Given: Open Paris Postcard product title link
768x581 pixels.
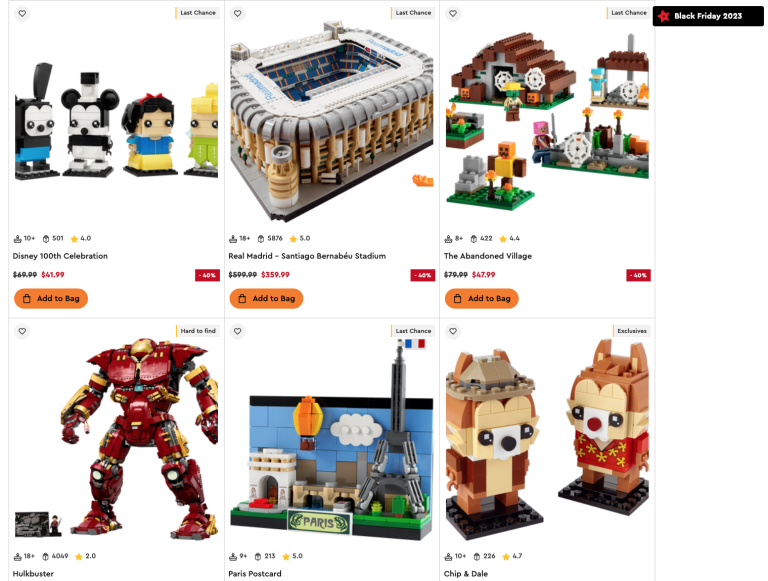Looking at the screenshot, I should 255,574.
